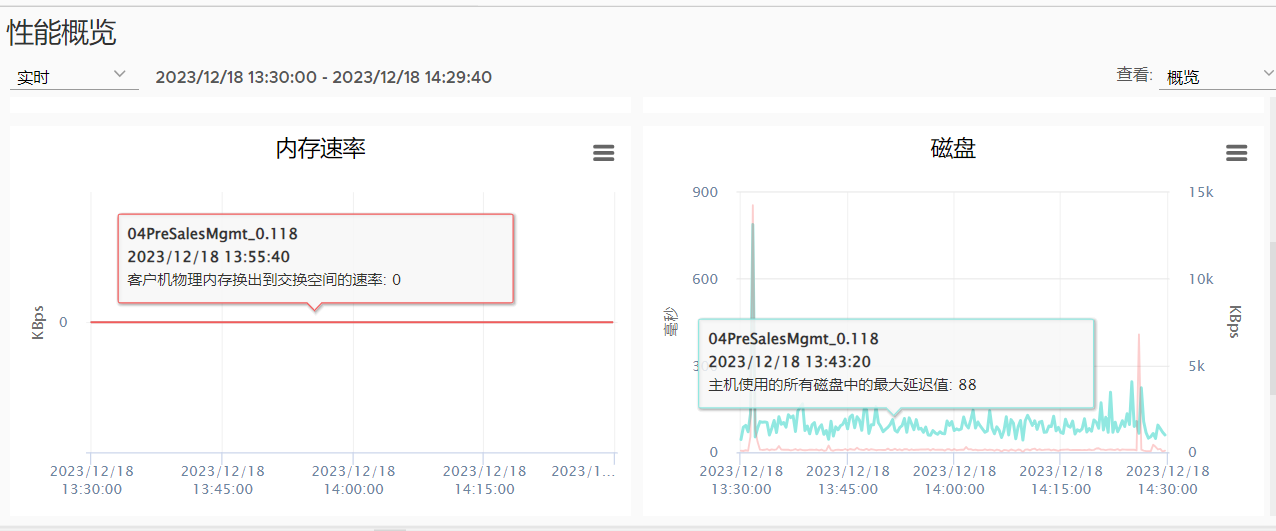
Task: Click the 性能概览 page heading
Action: 62,33
